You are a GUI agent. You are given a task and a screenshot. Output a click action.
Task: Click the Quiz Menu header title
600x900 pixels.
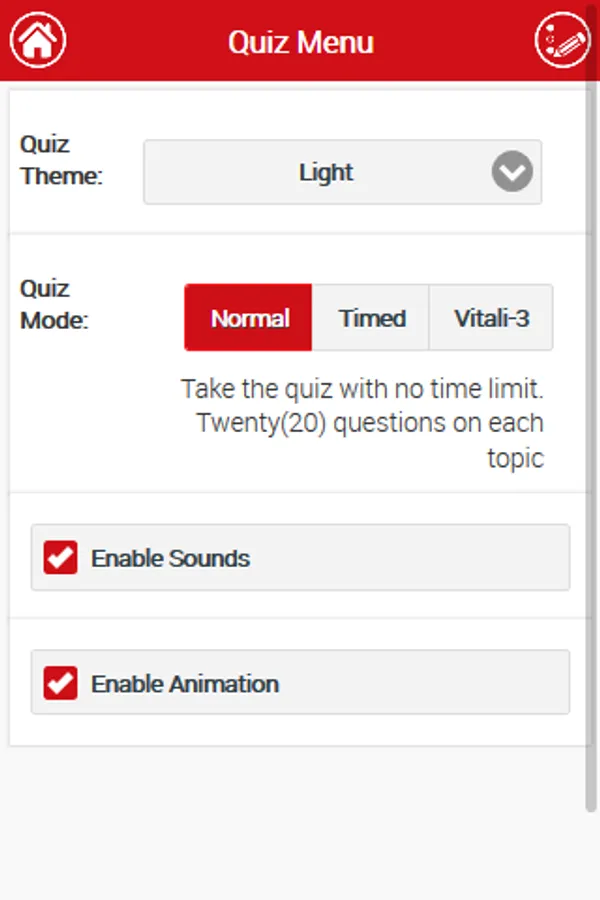300,42
